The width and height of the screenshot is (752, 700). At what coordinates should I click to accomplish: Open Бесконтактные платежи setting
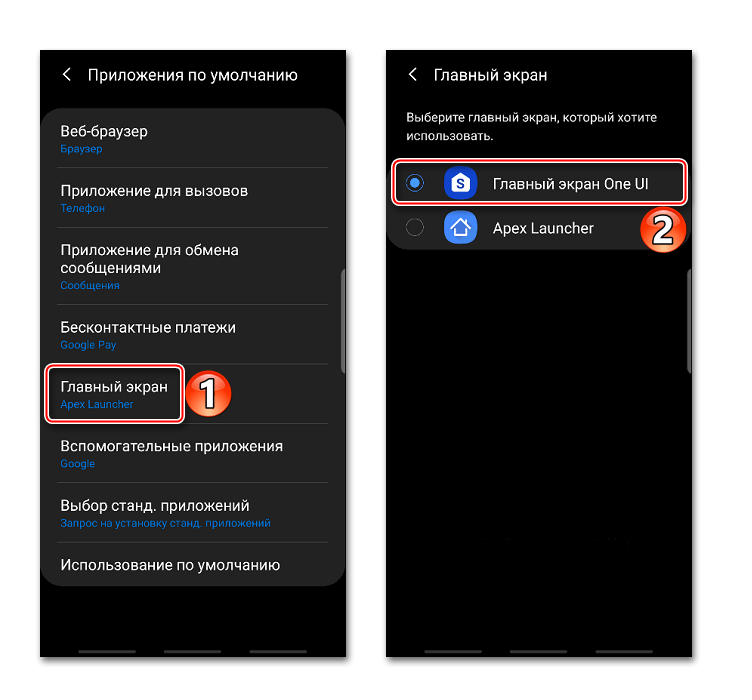click(x=193, y=335)
